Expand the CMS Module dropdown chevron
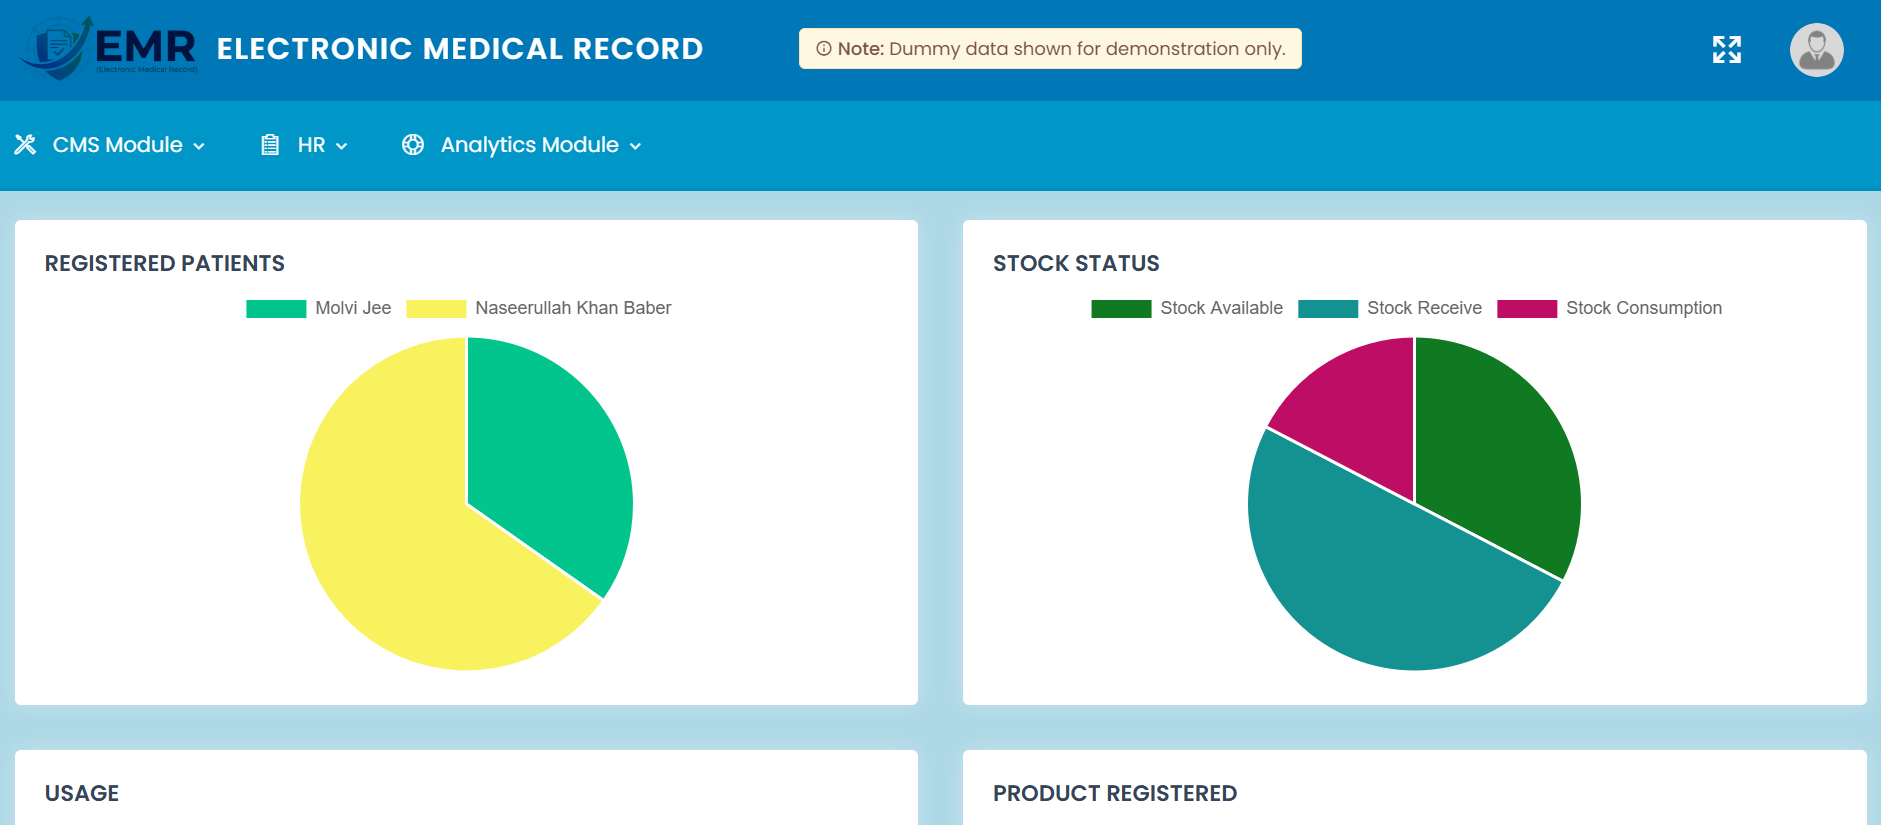 199,146
